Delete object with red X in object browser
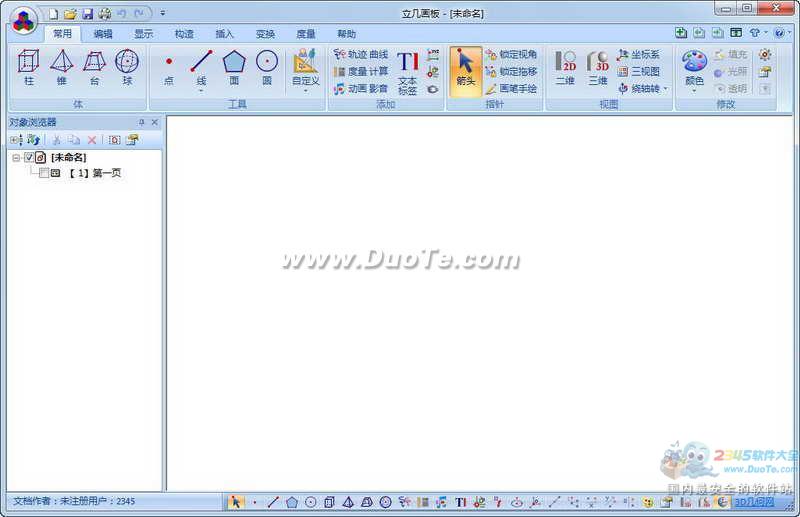 (92, 140)
